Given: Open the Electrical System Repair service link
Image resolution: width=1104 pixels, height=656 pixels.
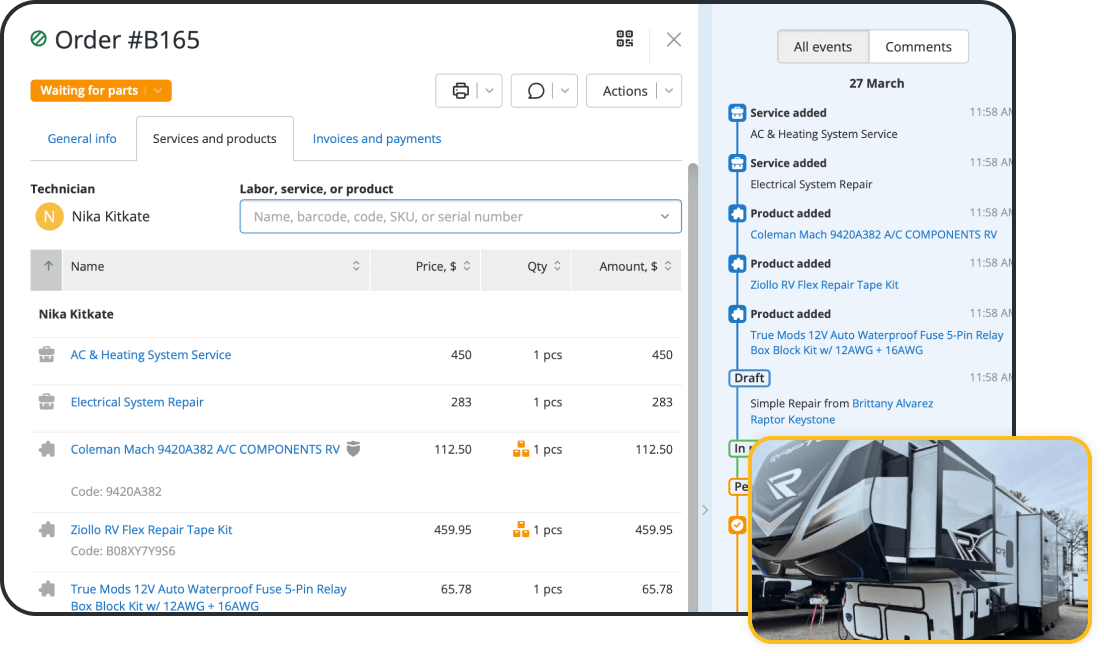Looking at the screenshot, I should [137, 401].
